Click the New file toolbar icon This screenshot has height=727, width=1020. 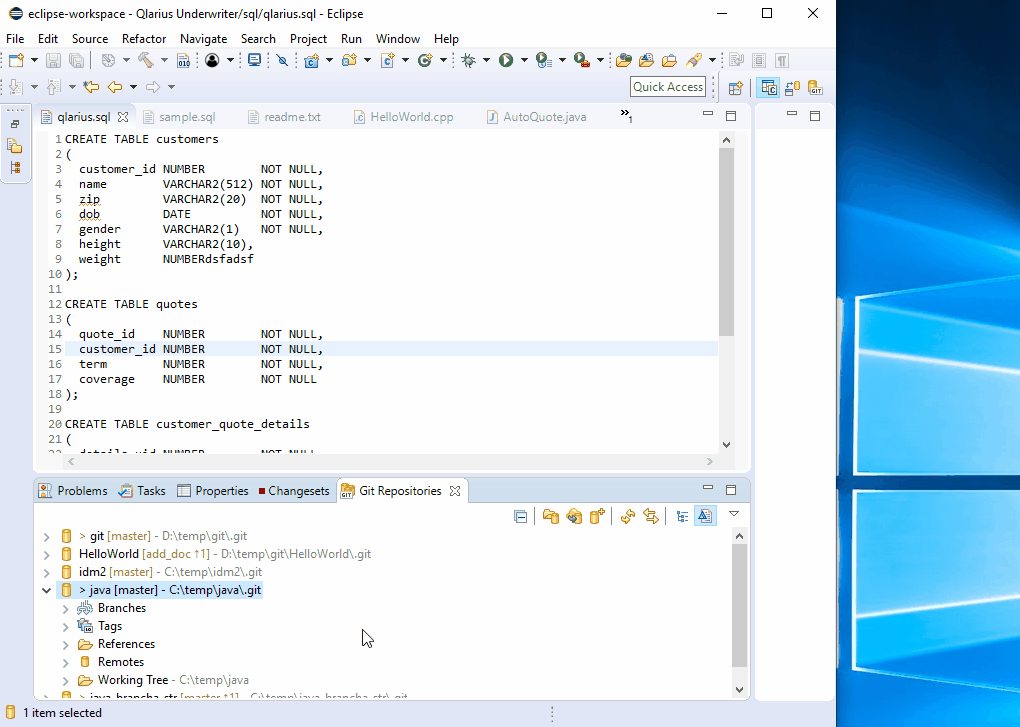click(x=16, y=60)
